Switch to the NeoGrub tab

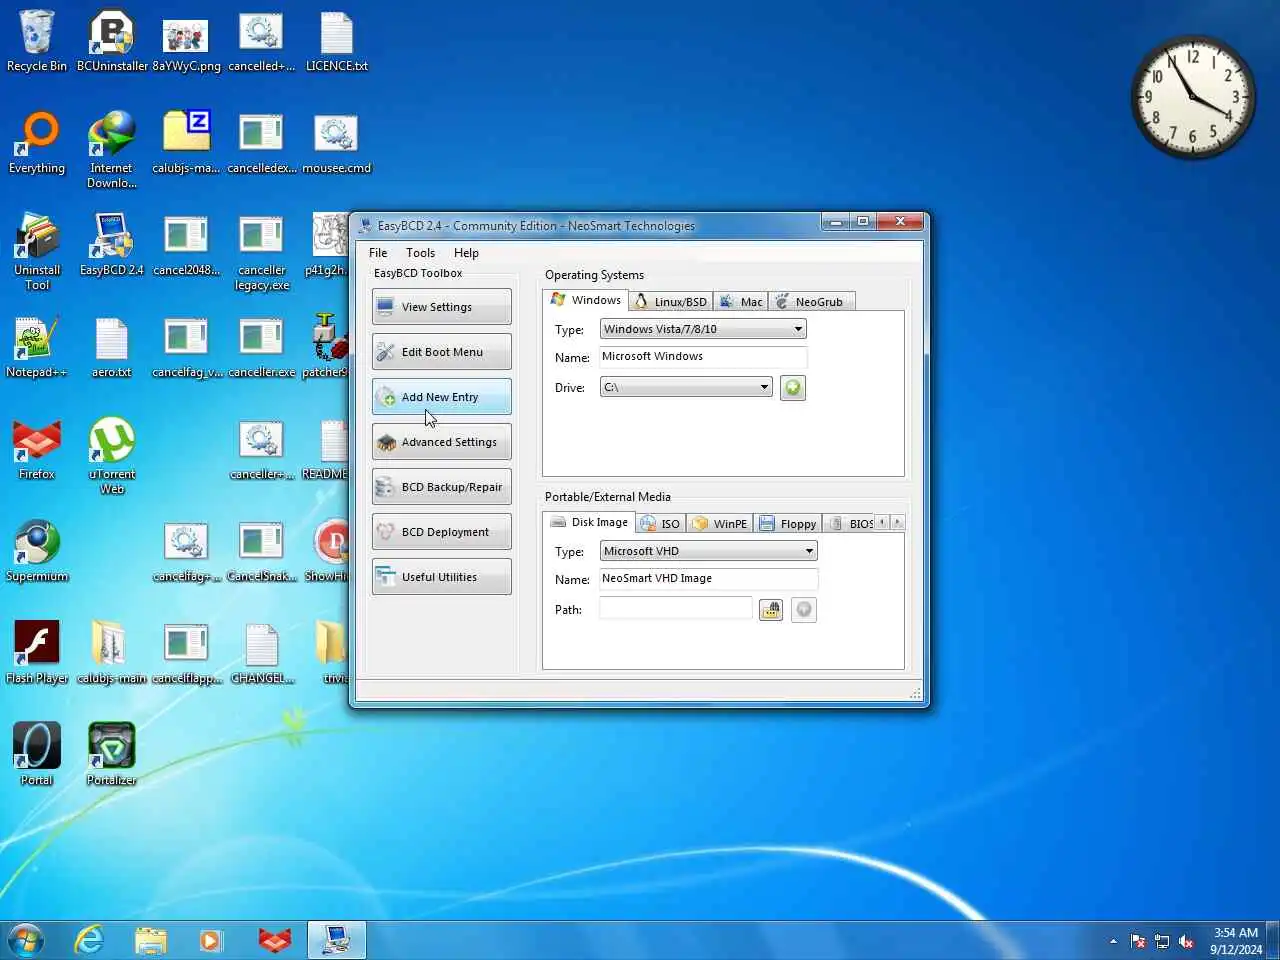(x=811, y=302)
